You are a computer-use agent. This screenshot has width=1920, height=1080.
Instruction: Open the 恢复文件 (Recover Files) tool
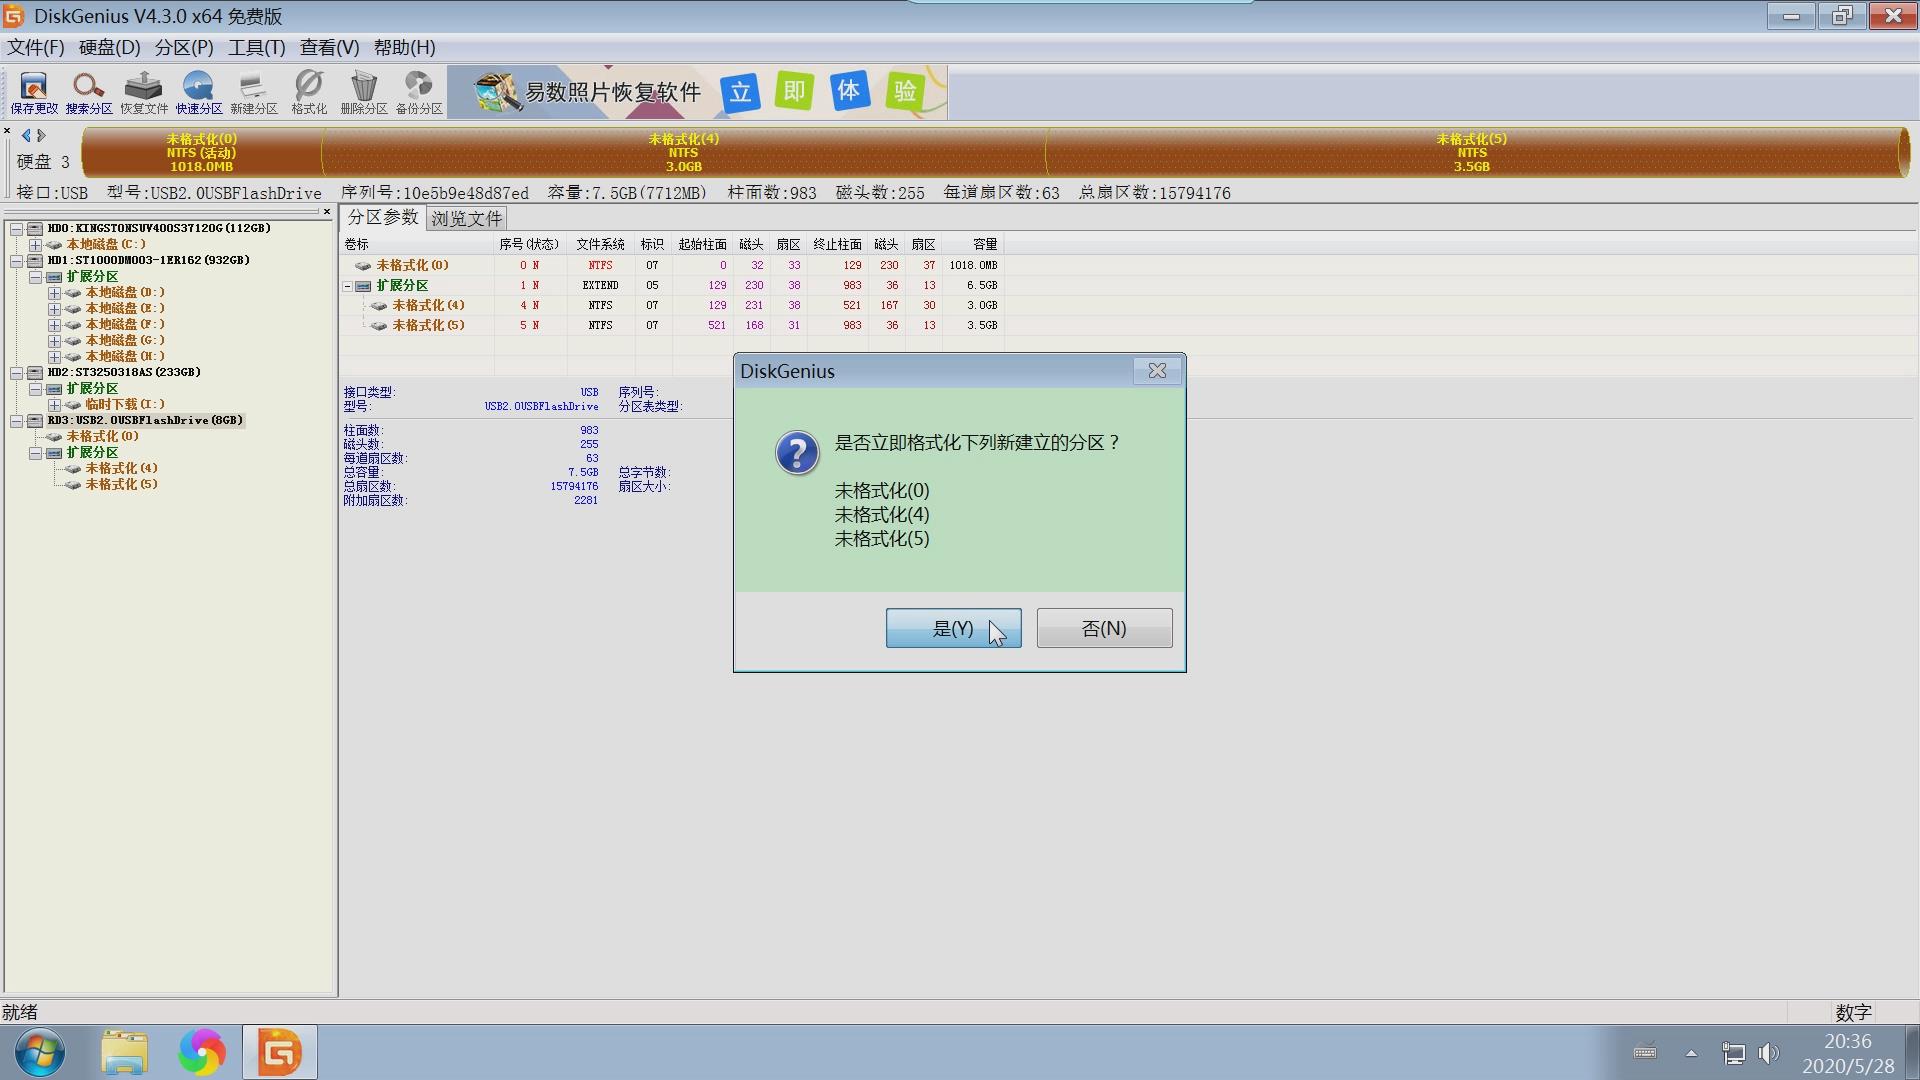(x=143, y=91)
